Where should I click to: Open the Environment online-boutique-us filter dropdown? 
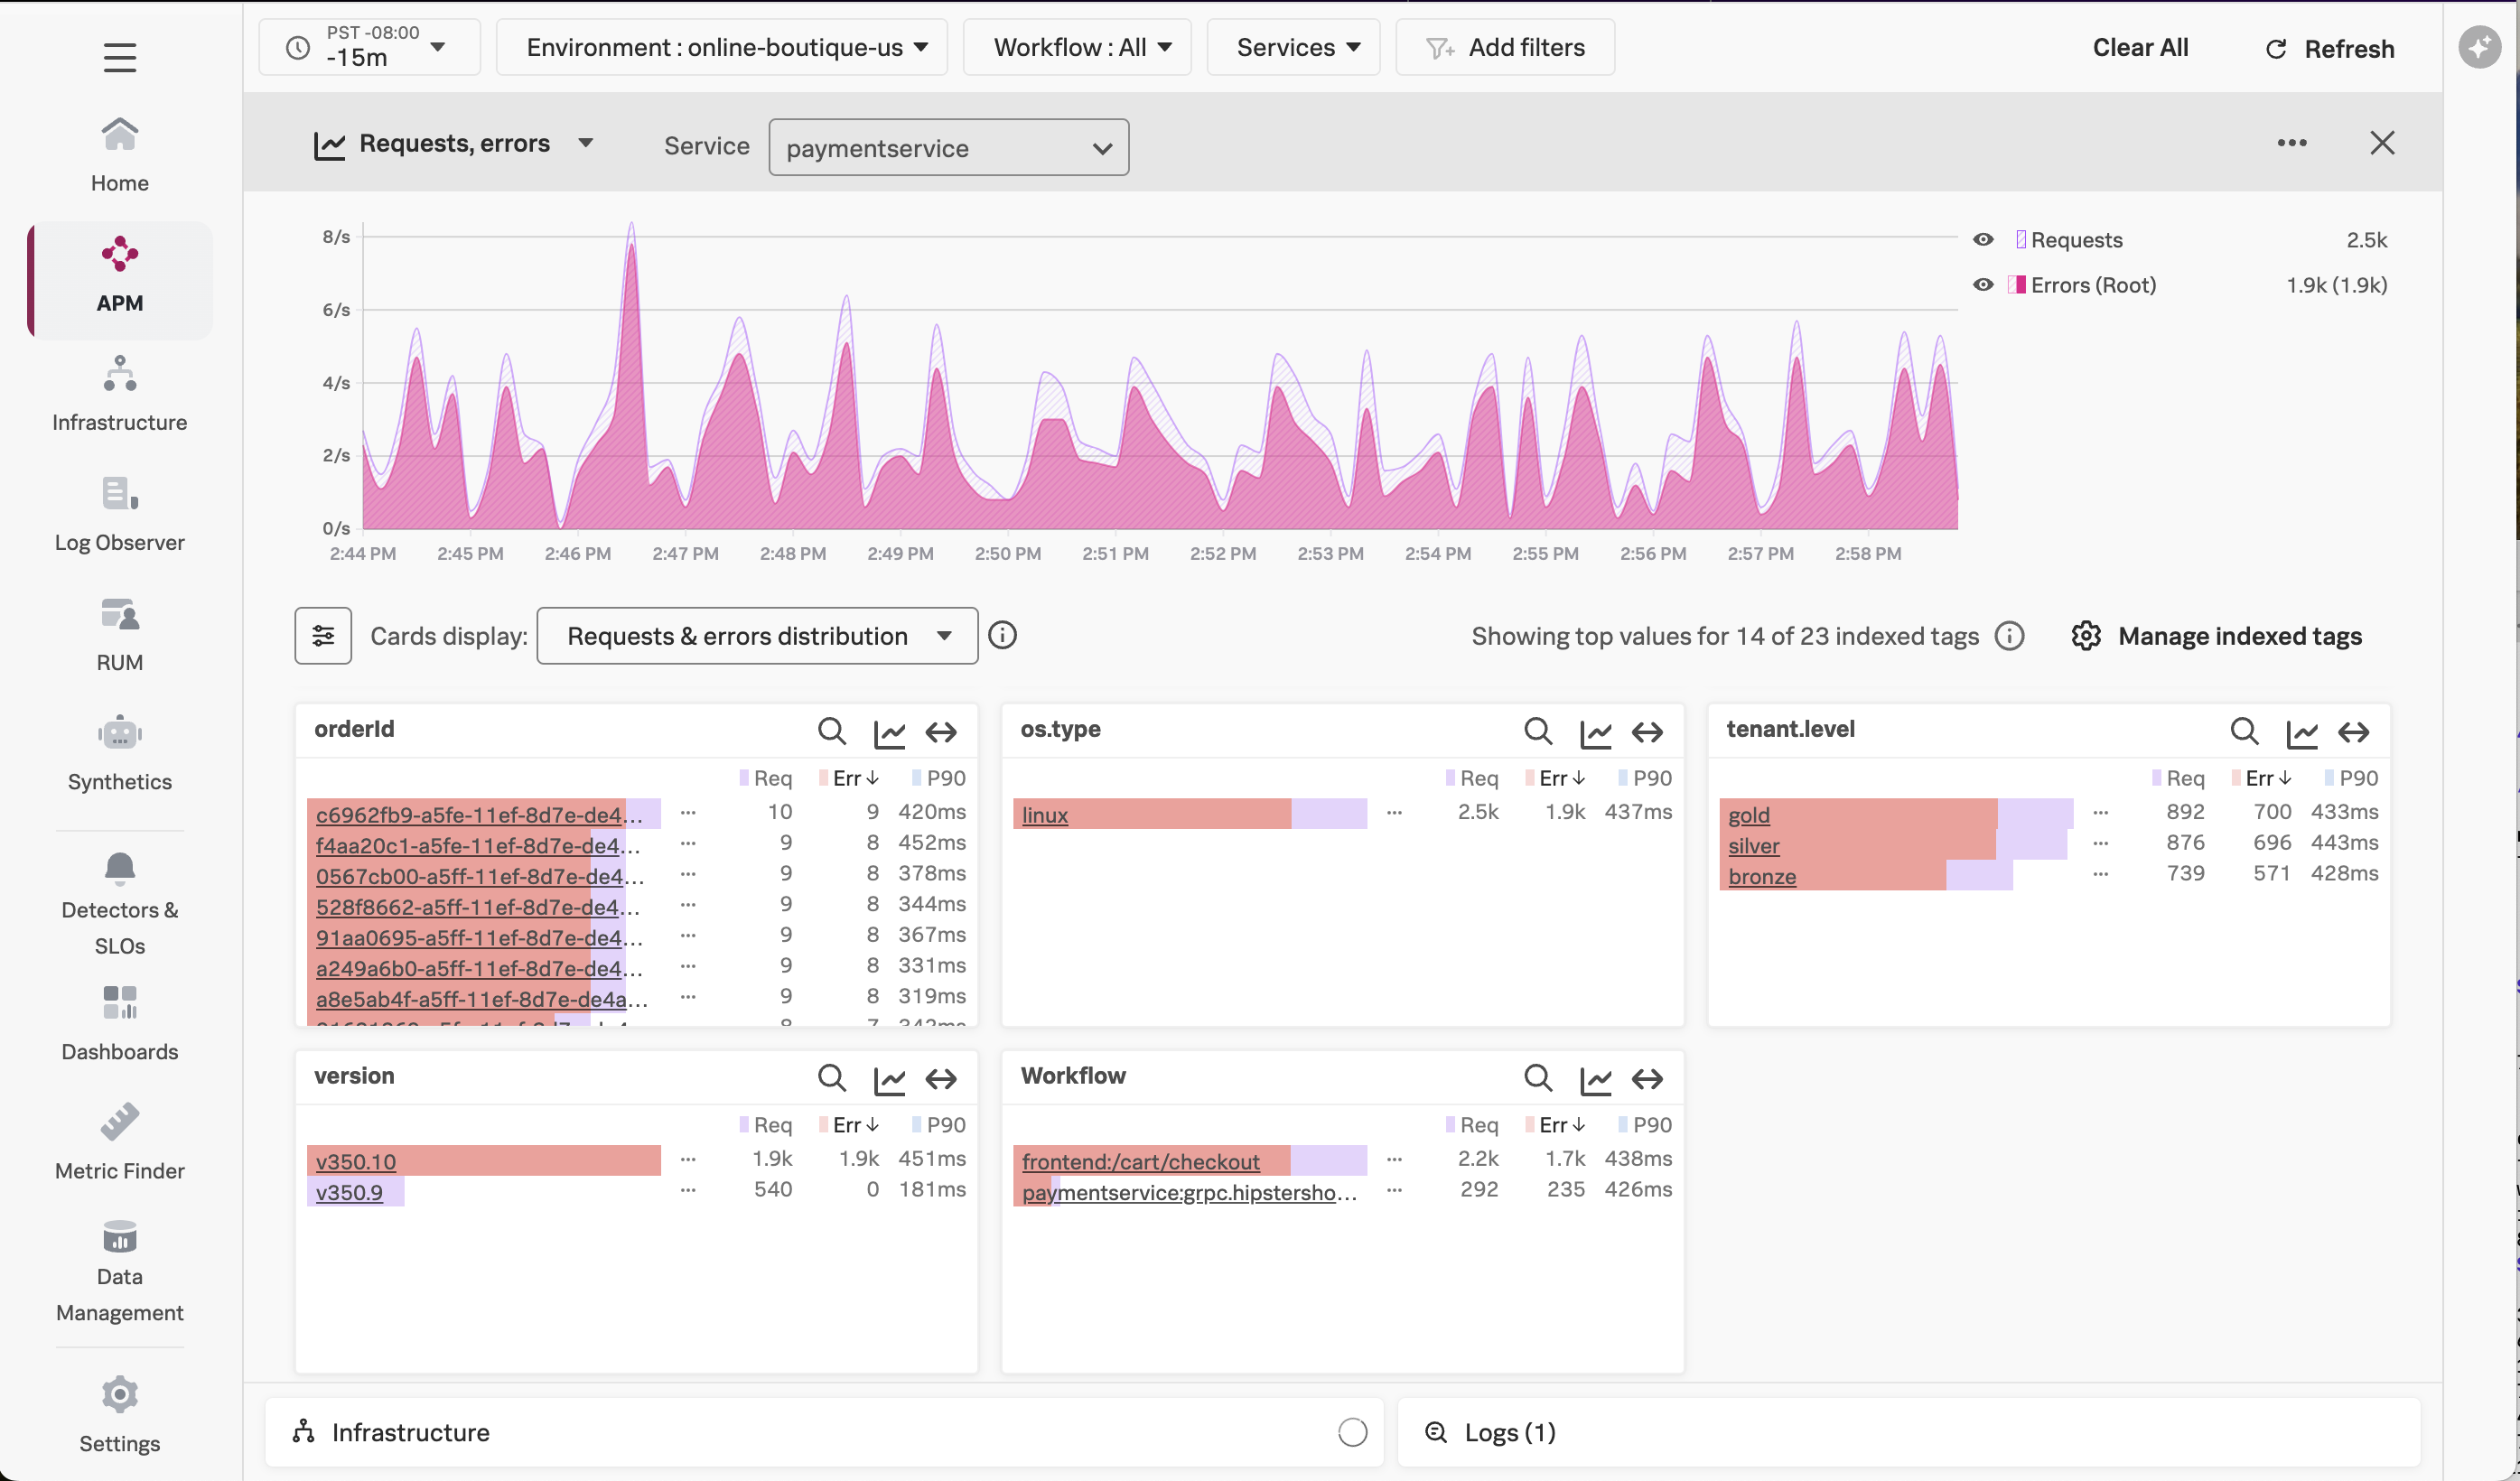722,47
